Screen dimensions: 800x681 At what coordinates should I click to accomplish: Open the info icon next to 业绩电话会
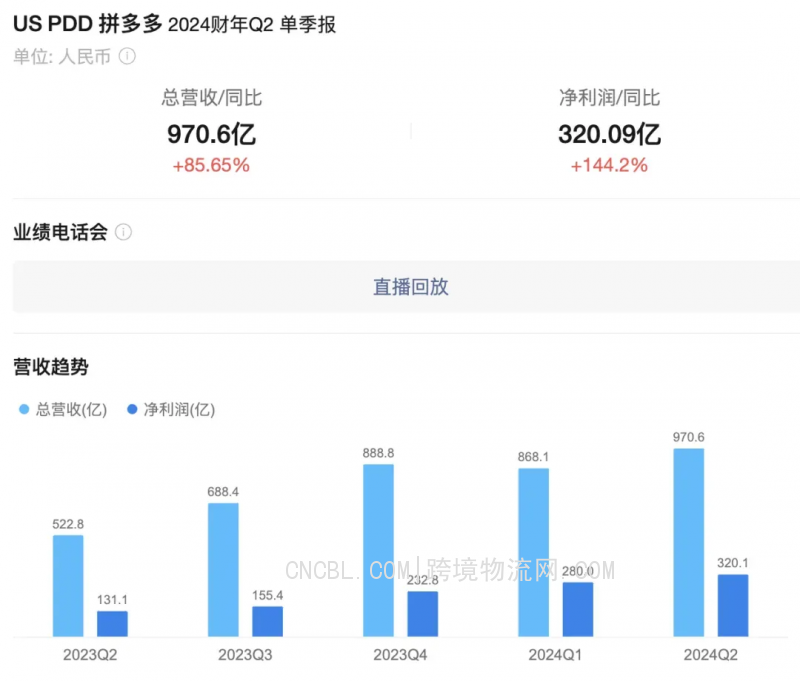click(x=123, y=232)
